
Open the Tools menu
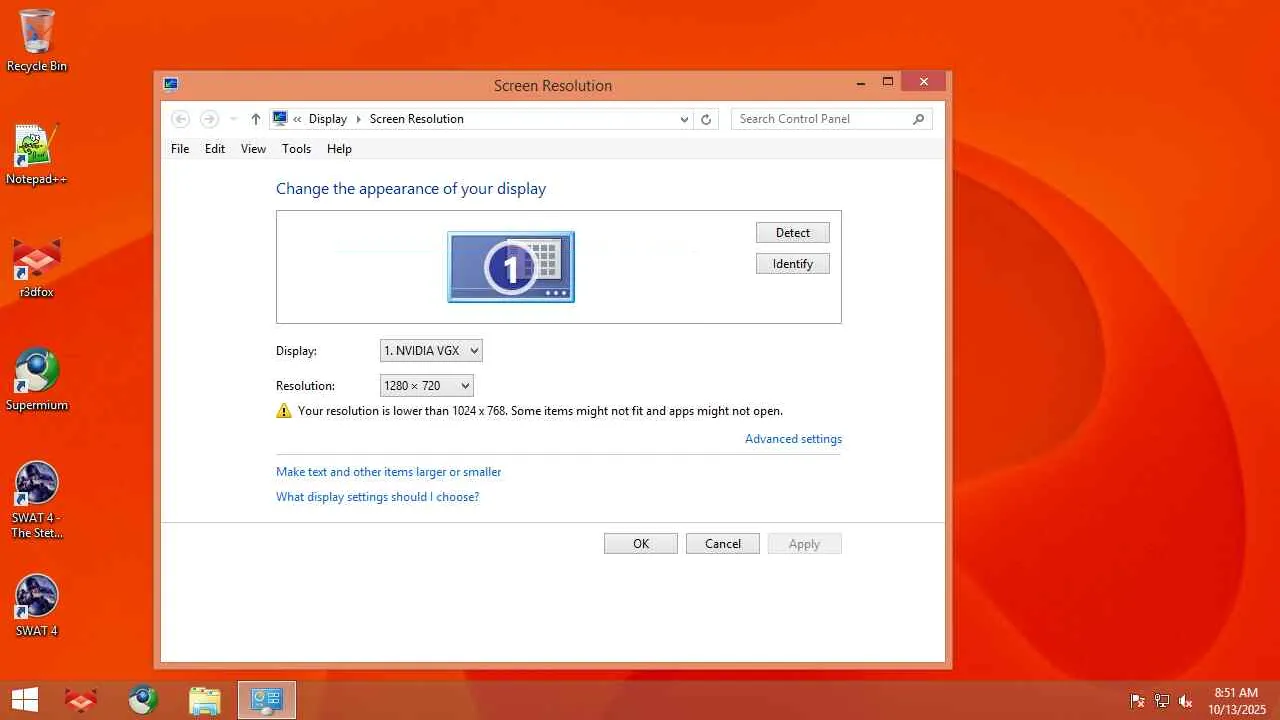tap(296, 149)
